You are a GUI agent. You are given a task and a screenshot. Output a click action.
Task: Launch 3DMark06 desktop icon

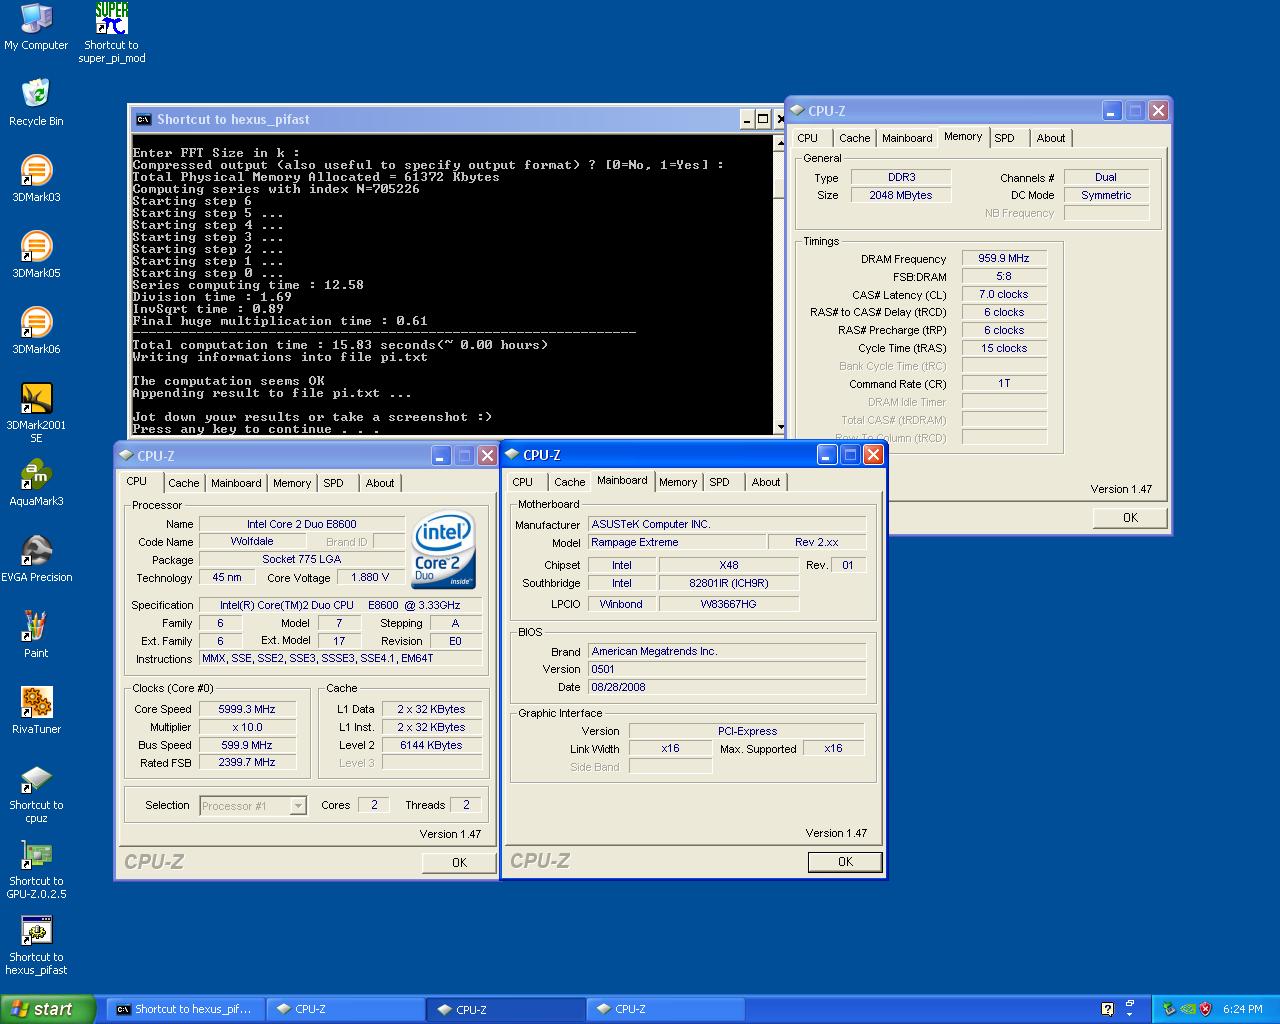pos(36,331)
